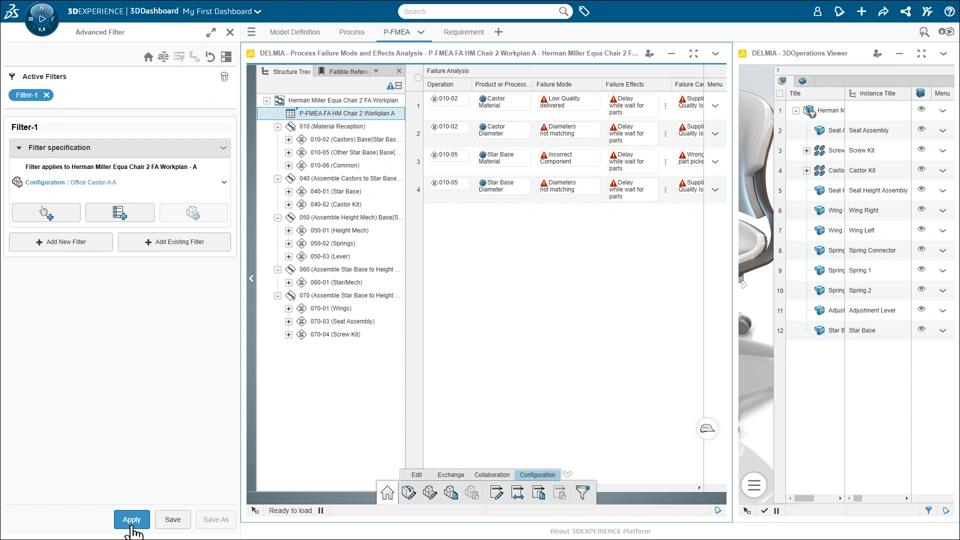Click Add Existing Filter
This screenshot has width=960, height=540.
pos(174,242)
